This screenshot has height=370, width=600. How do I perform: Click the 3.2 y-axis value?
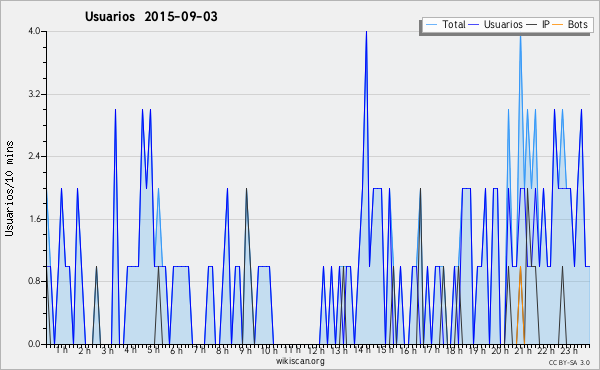[x=34, y=94]
